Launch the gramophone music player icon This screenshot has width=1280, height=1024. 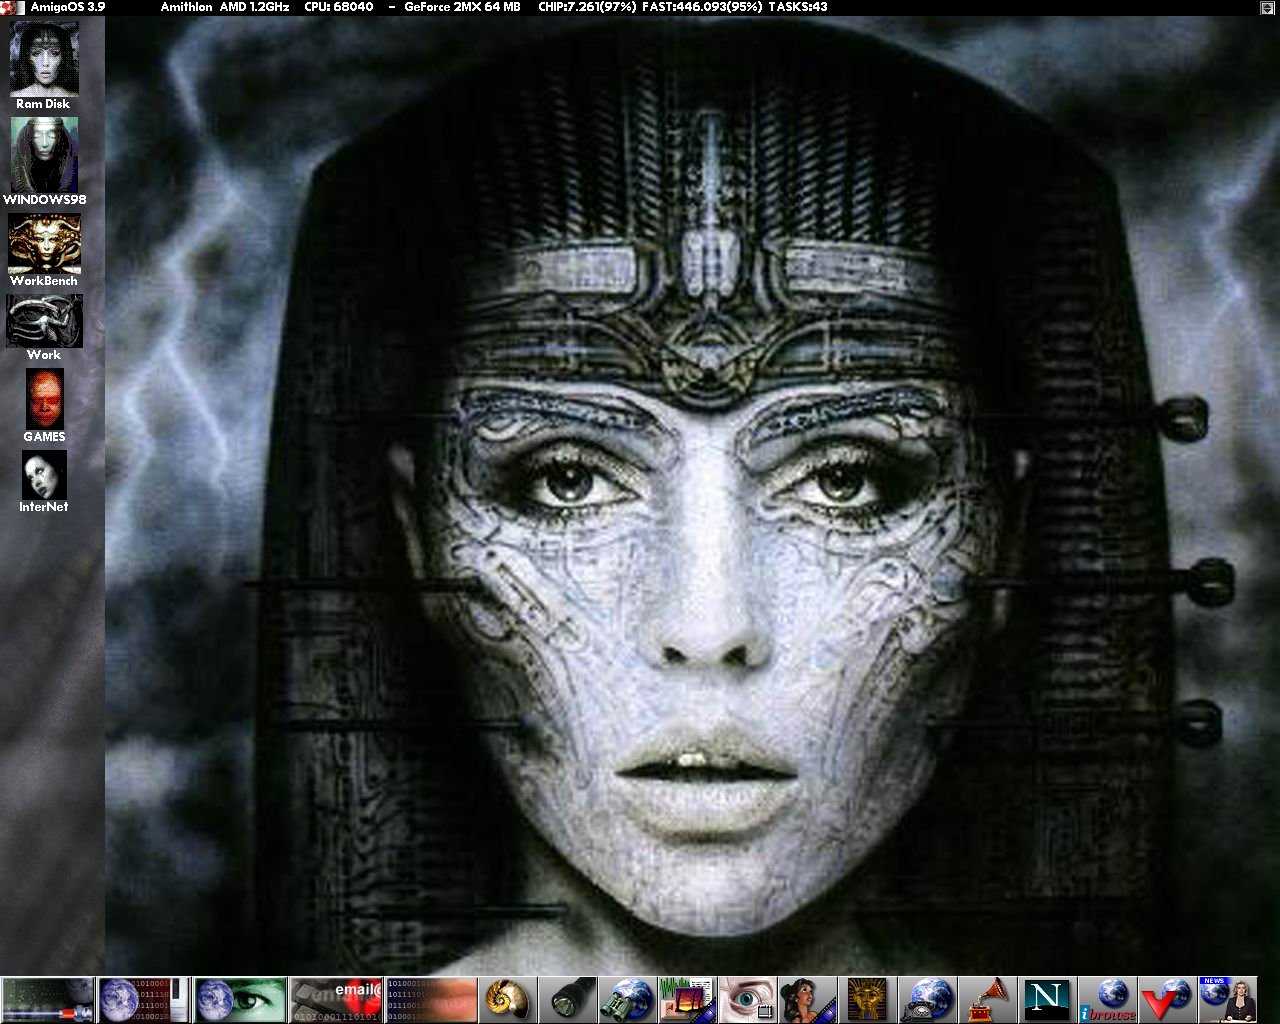(x=987, y=999)
